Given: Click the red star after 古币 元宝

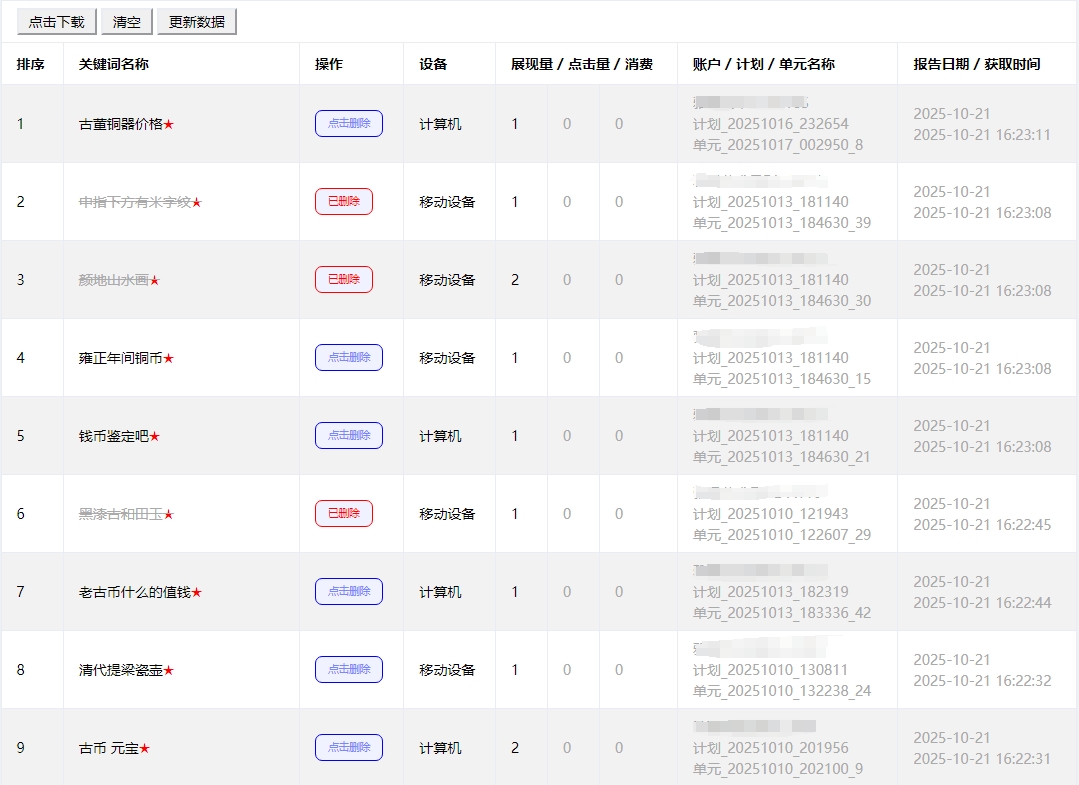Looking at the screenshot, I should [x=144, y=749].
